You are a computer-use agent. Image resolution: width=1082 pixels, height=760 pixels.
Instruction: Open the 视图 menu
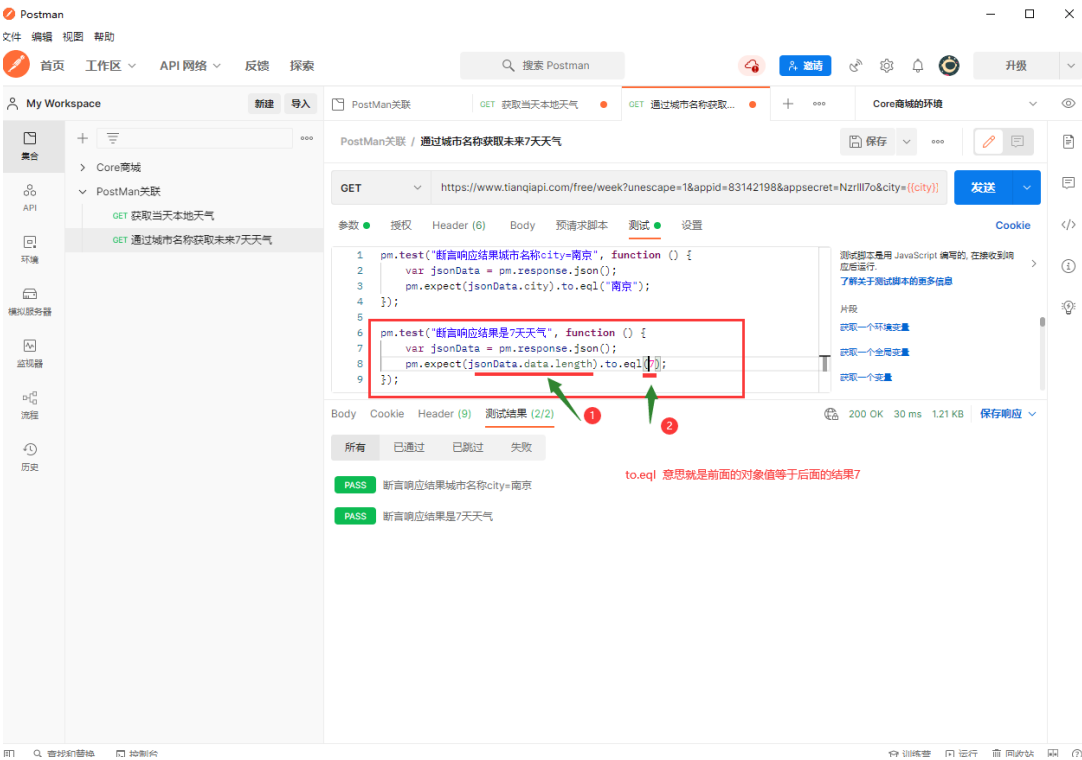pyautogui.click(x=72, y=37)
